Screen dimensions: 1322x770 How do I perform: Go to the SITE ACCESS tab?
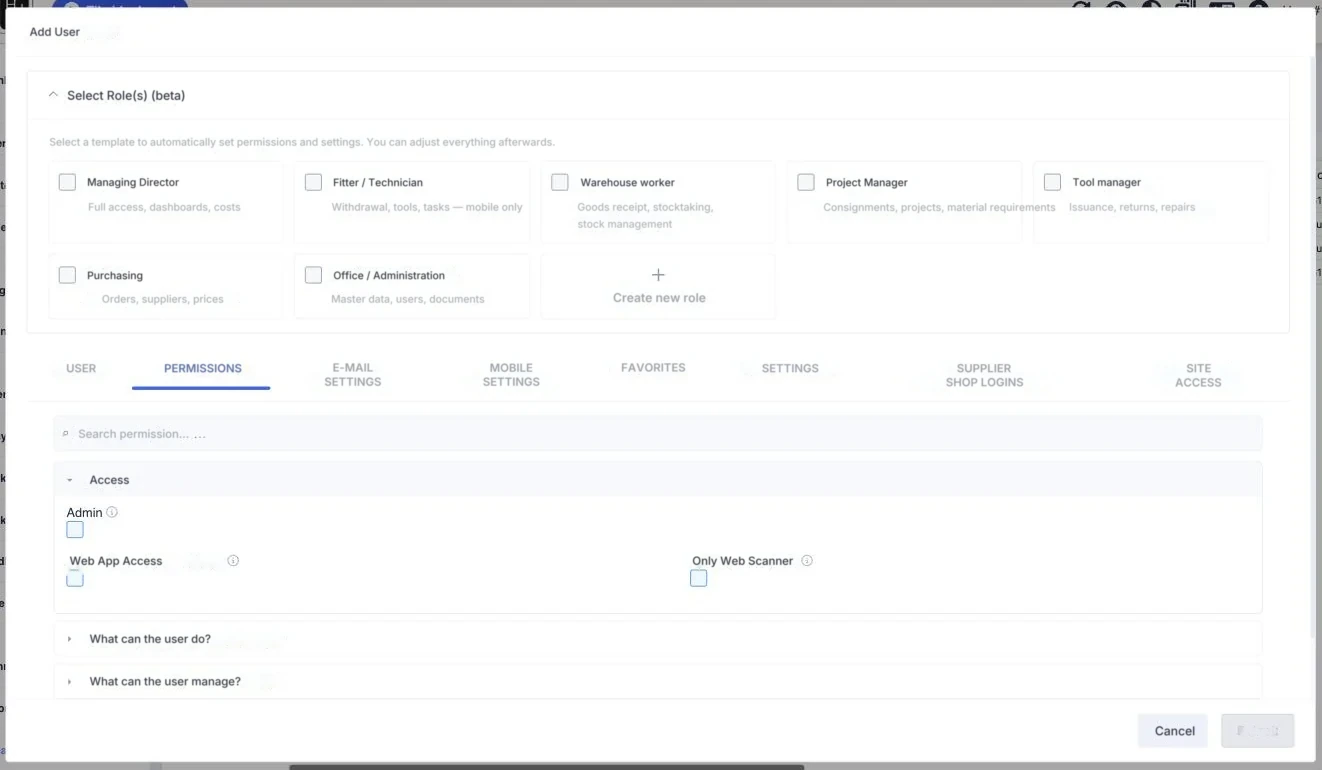[x=1198, y=375]
